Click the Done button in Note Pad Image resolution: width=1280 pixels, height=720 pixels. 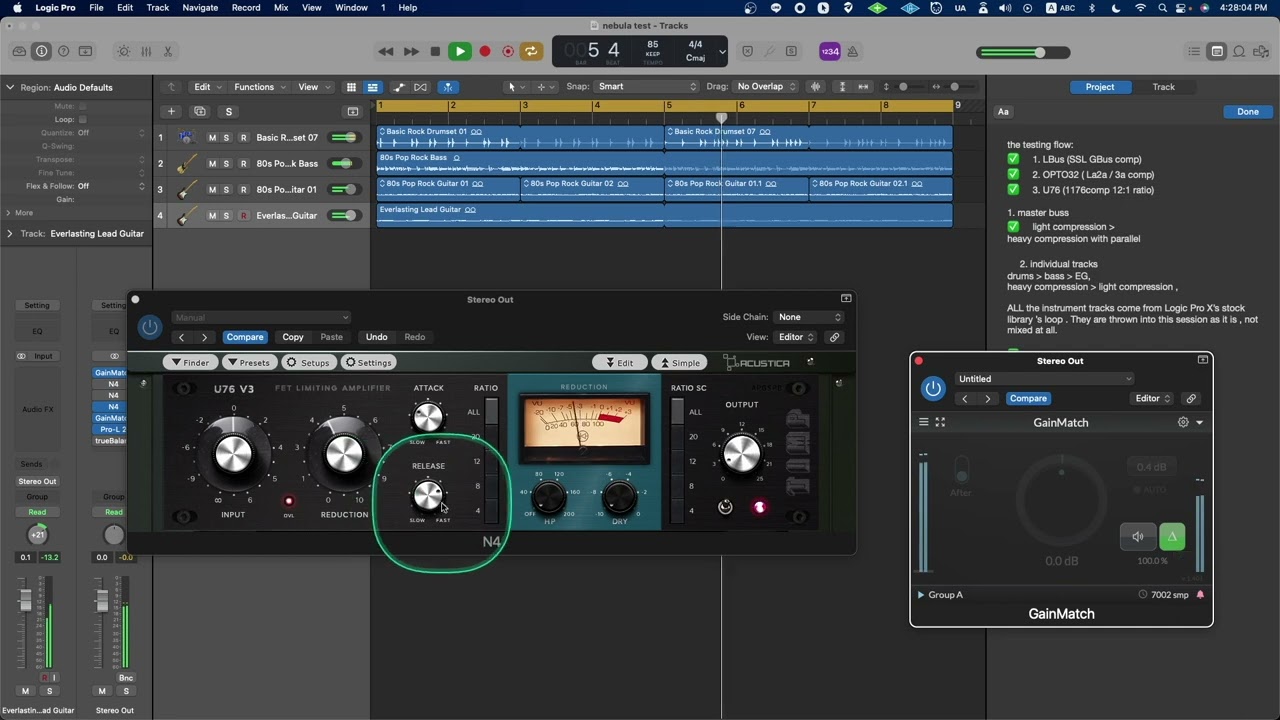(x=1248, y=112)
